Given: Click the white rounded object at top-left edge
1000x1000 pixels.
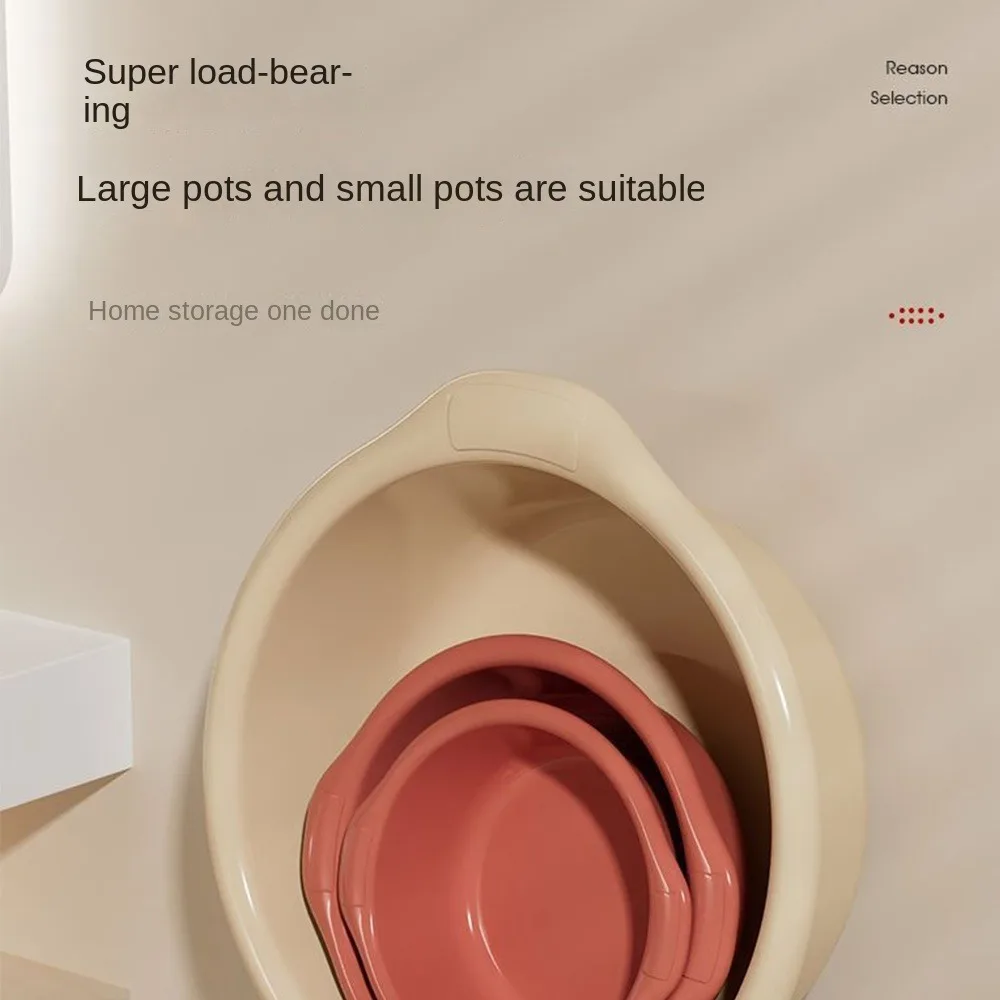Looking at the screenshot, I should tap(6, 147).
